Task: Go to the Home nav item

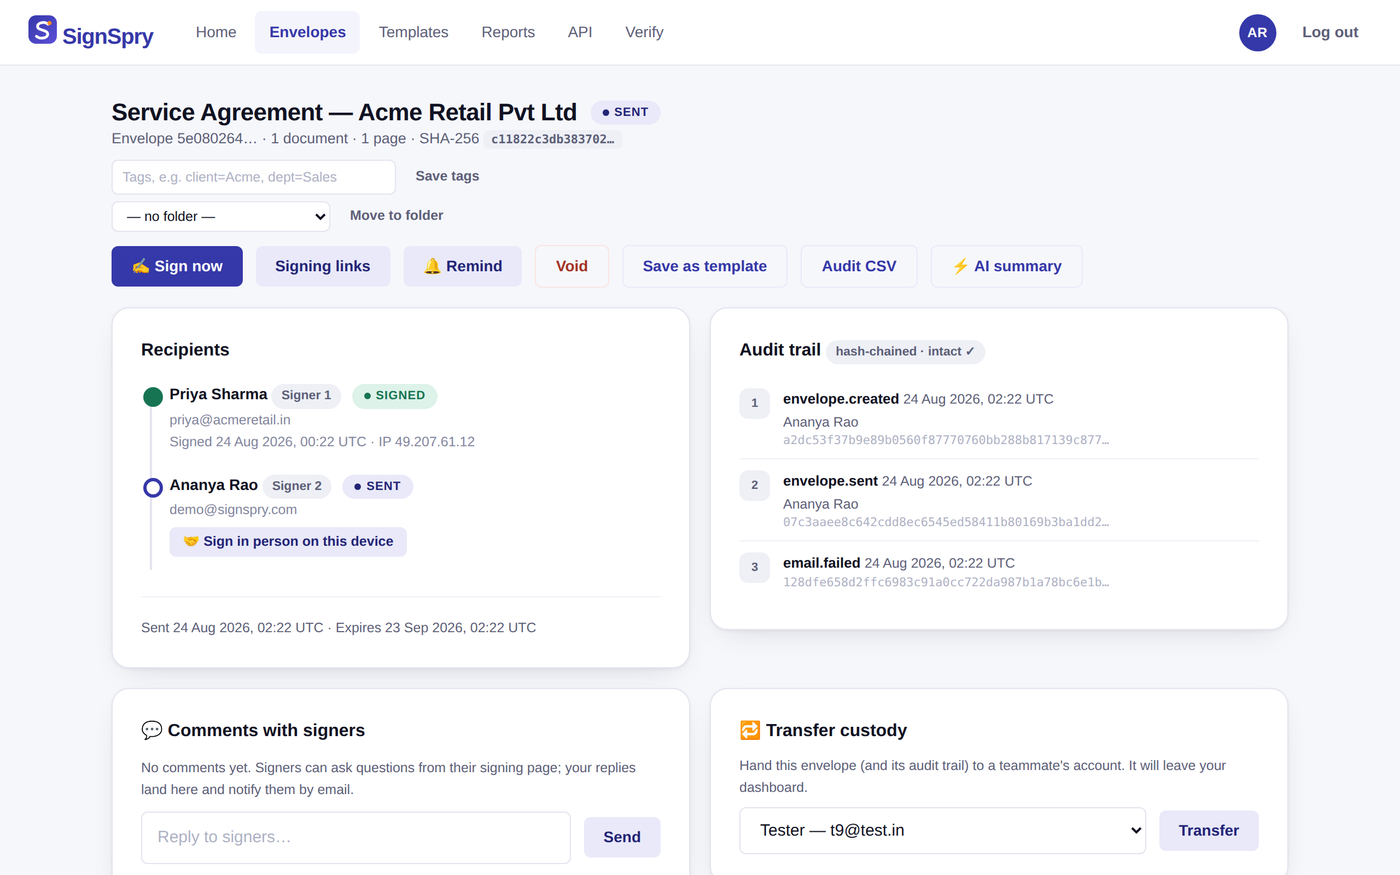Action: coord(216,32)
